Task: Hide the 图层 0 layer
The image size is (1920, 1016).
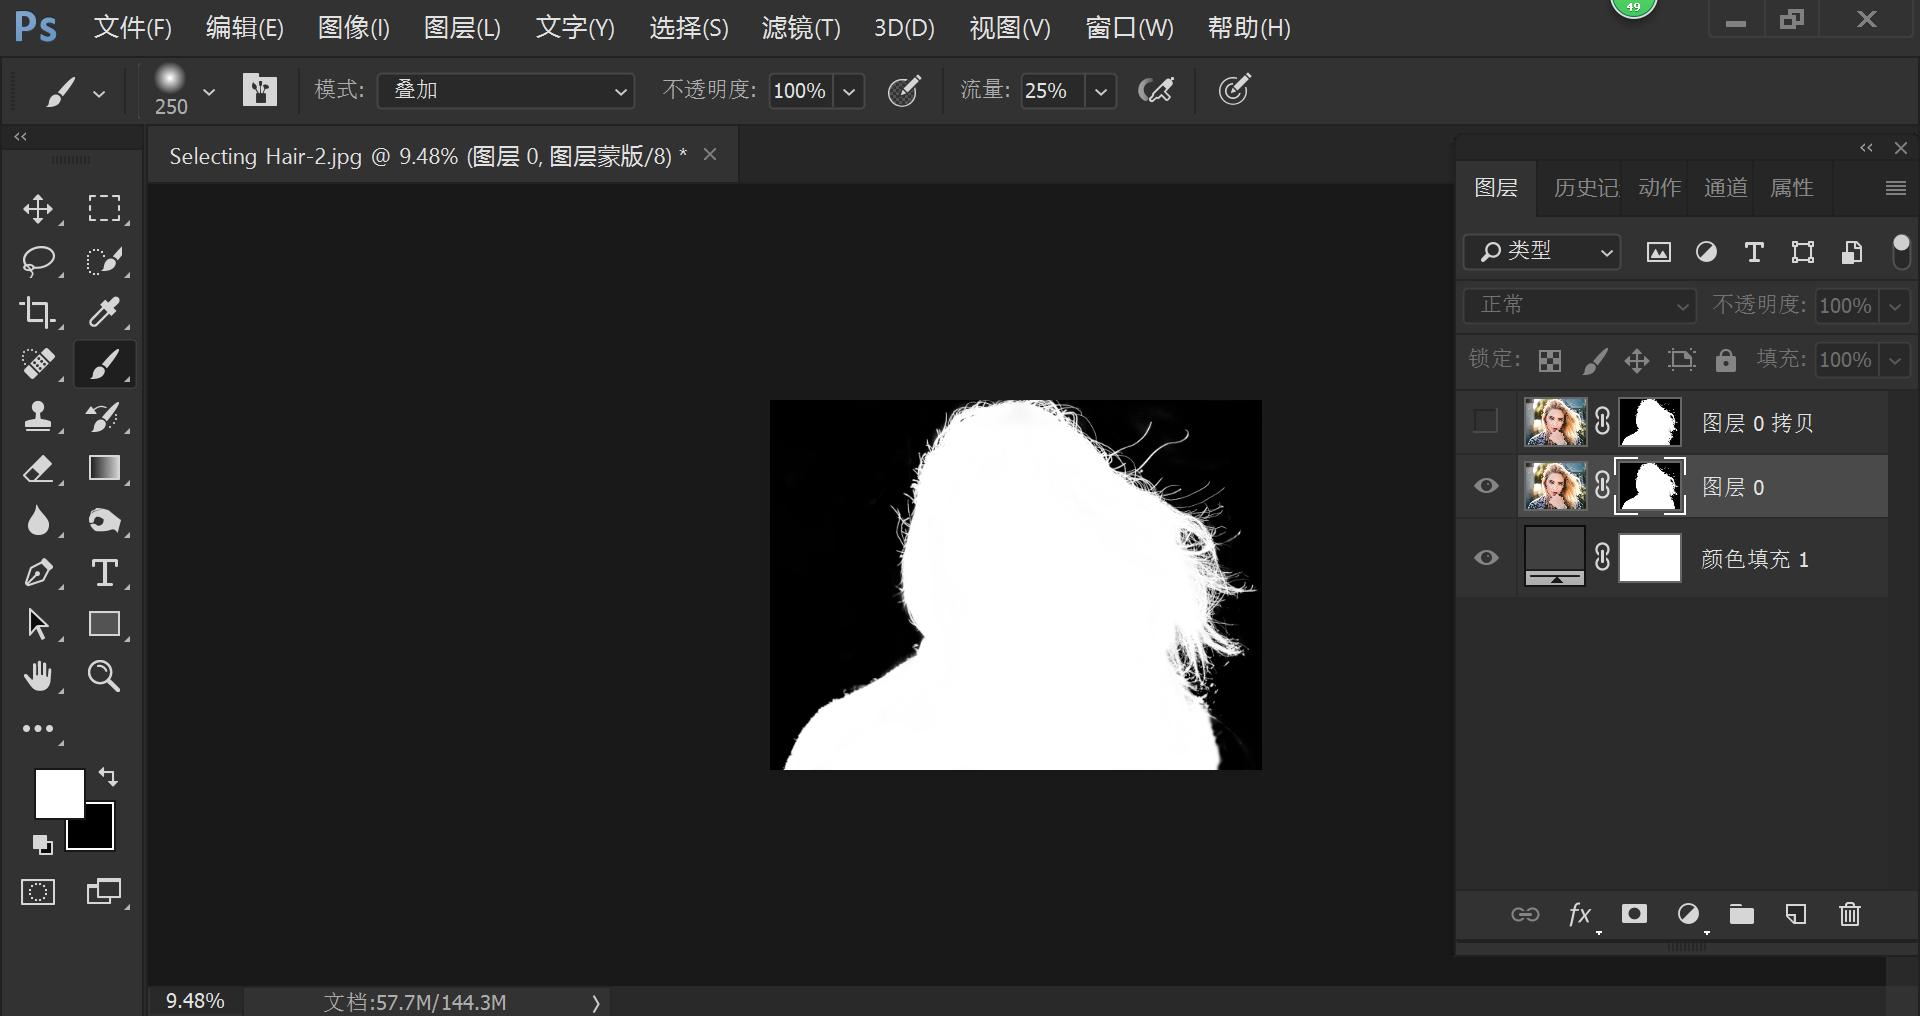Action: pyautogui.click(x=1486, y=486)
